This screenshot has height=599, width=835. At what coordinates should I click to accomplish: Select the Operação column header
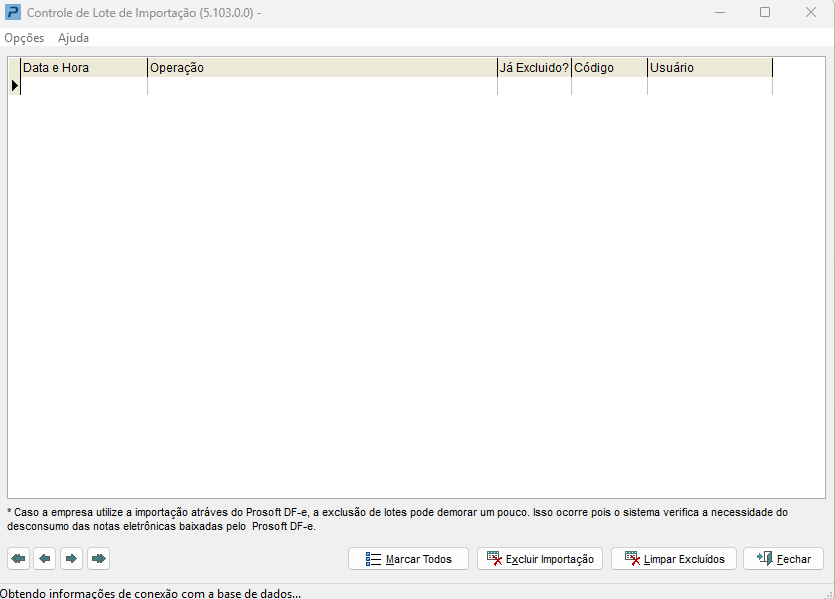322,68
